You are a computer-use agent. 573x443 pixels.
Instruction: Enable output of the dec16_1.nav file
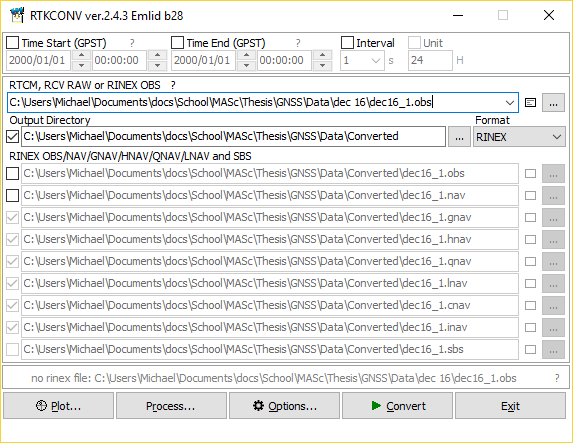[x=12, y=196]
